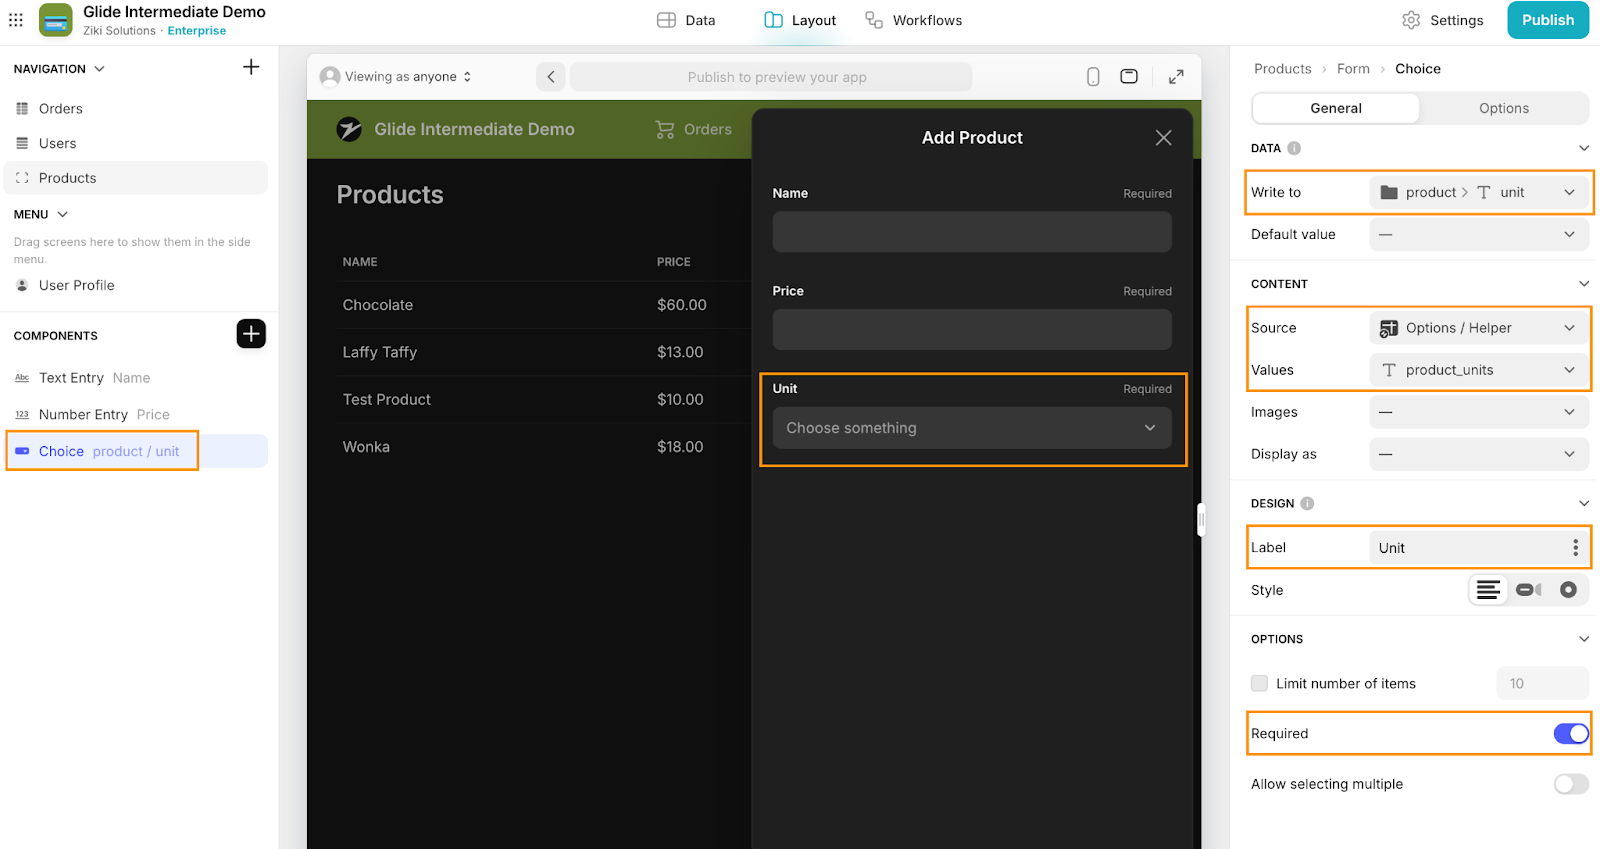The height and width of the screenshot is (849, 1600).
Task: Add a component with the black plus button
Action: tap(251, 334)
